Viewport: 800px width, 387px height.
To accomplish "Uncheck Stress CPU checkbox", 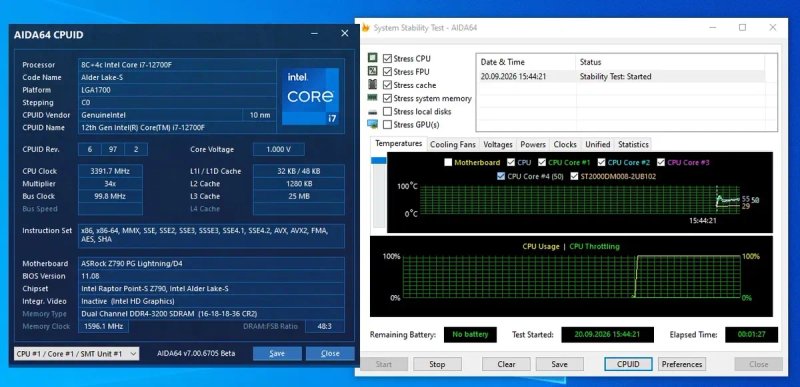I will point(387,59).
